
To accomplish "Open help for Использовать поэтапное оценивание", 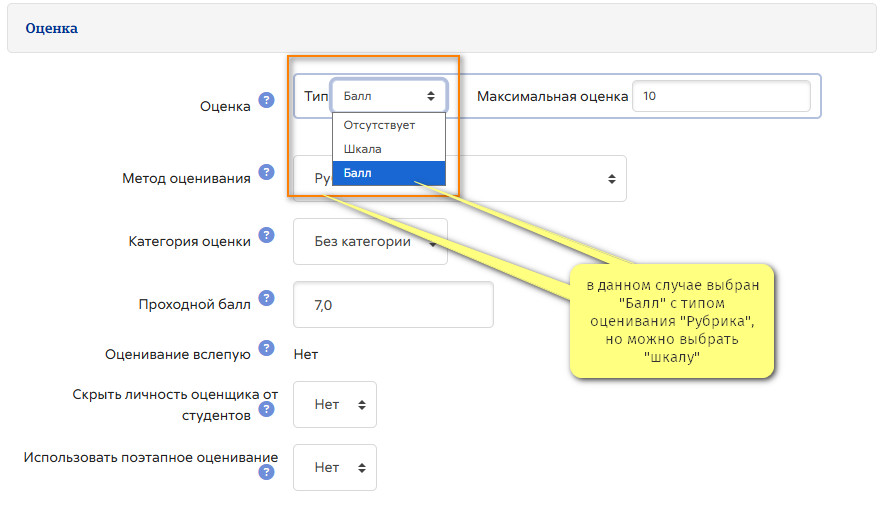I will (266, 472).
